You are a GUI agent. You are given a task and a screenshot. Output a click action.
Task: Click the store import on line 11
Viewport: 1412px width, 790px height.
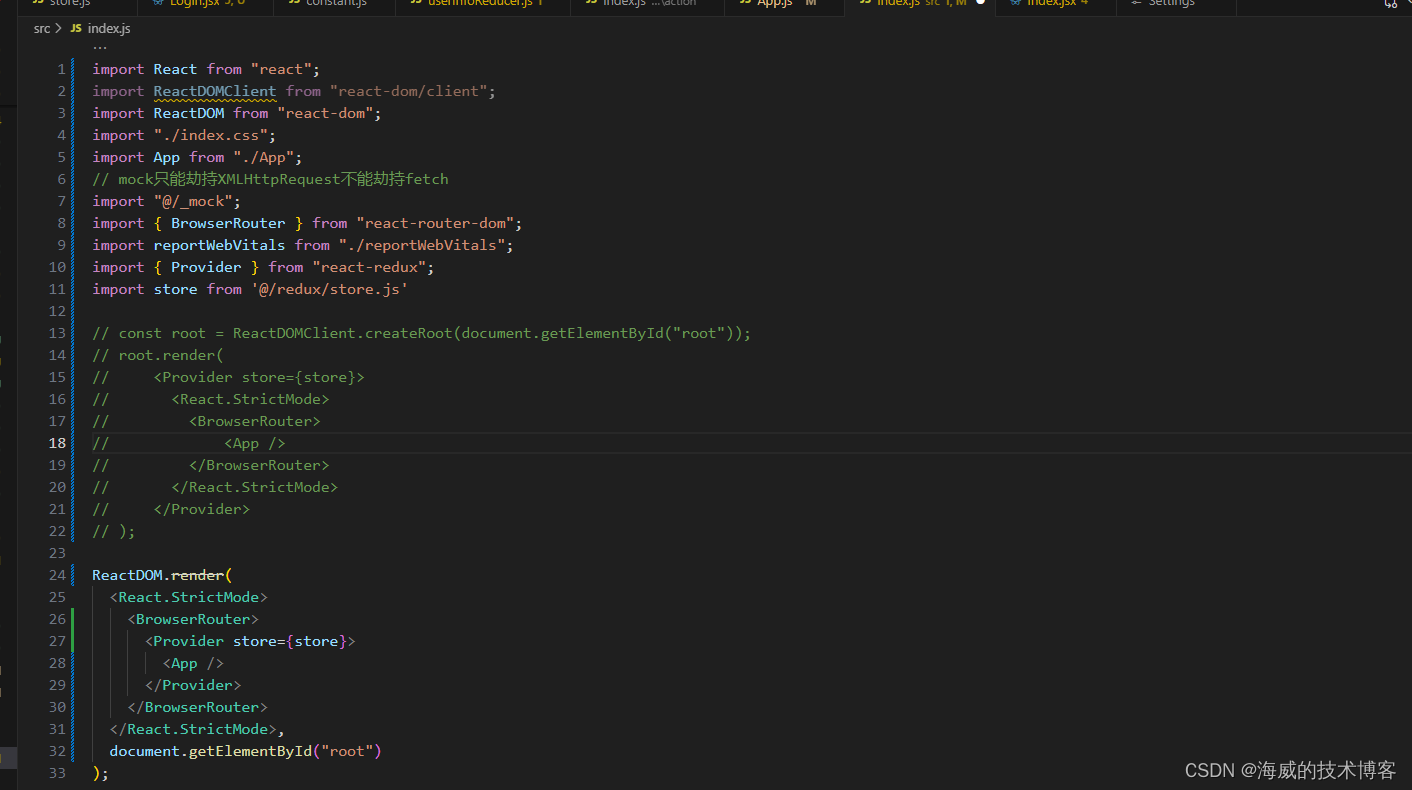pyautogui.click(x=175, y=288)
